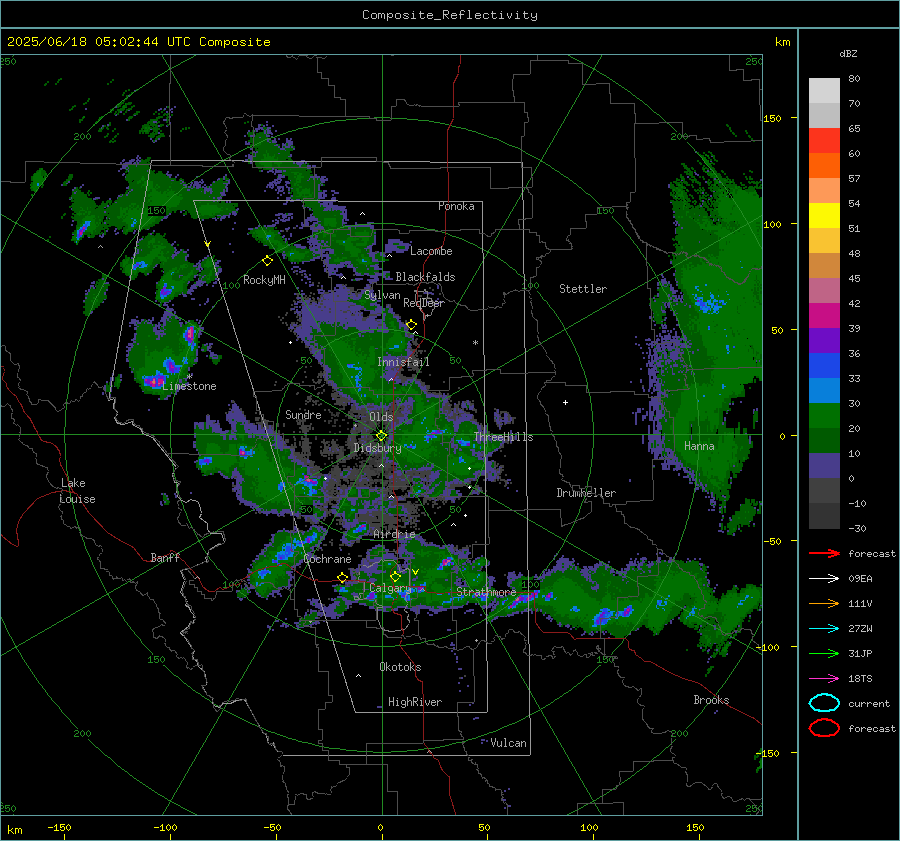Click the RockyMH label
Viewport: 900px width, 841px height.
(264, 280)
